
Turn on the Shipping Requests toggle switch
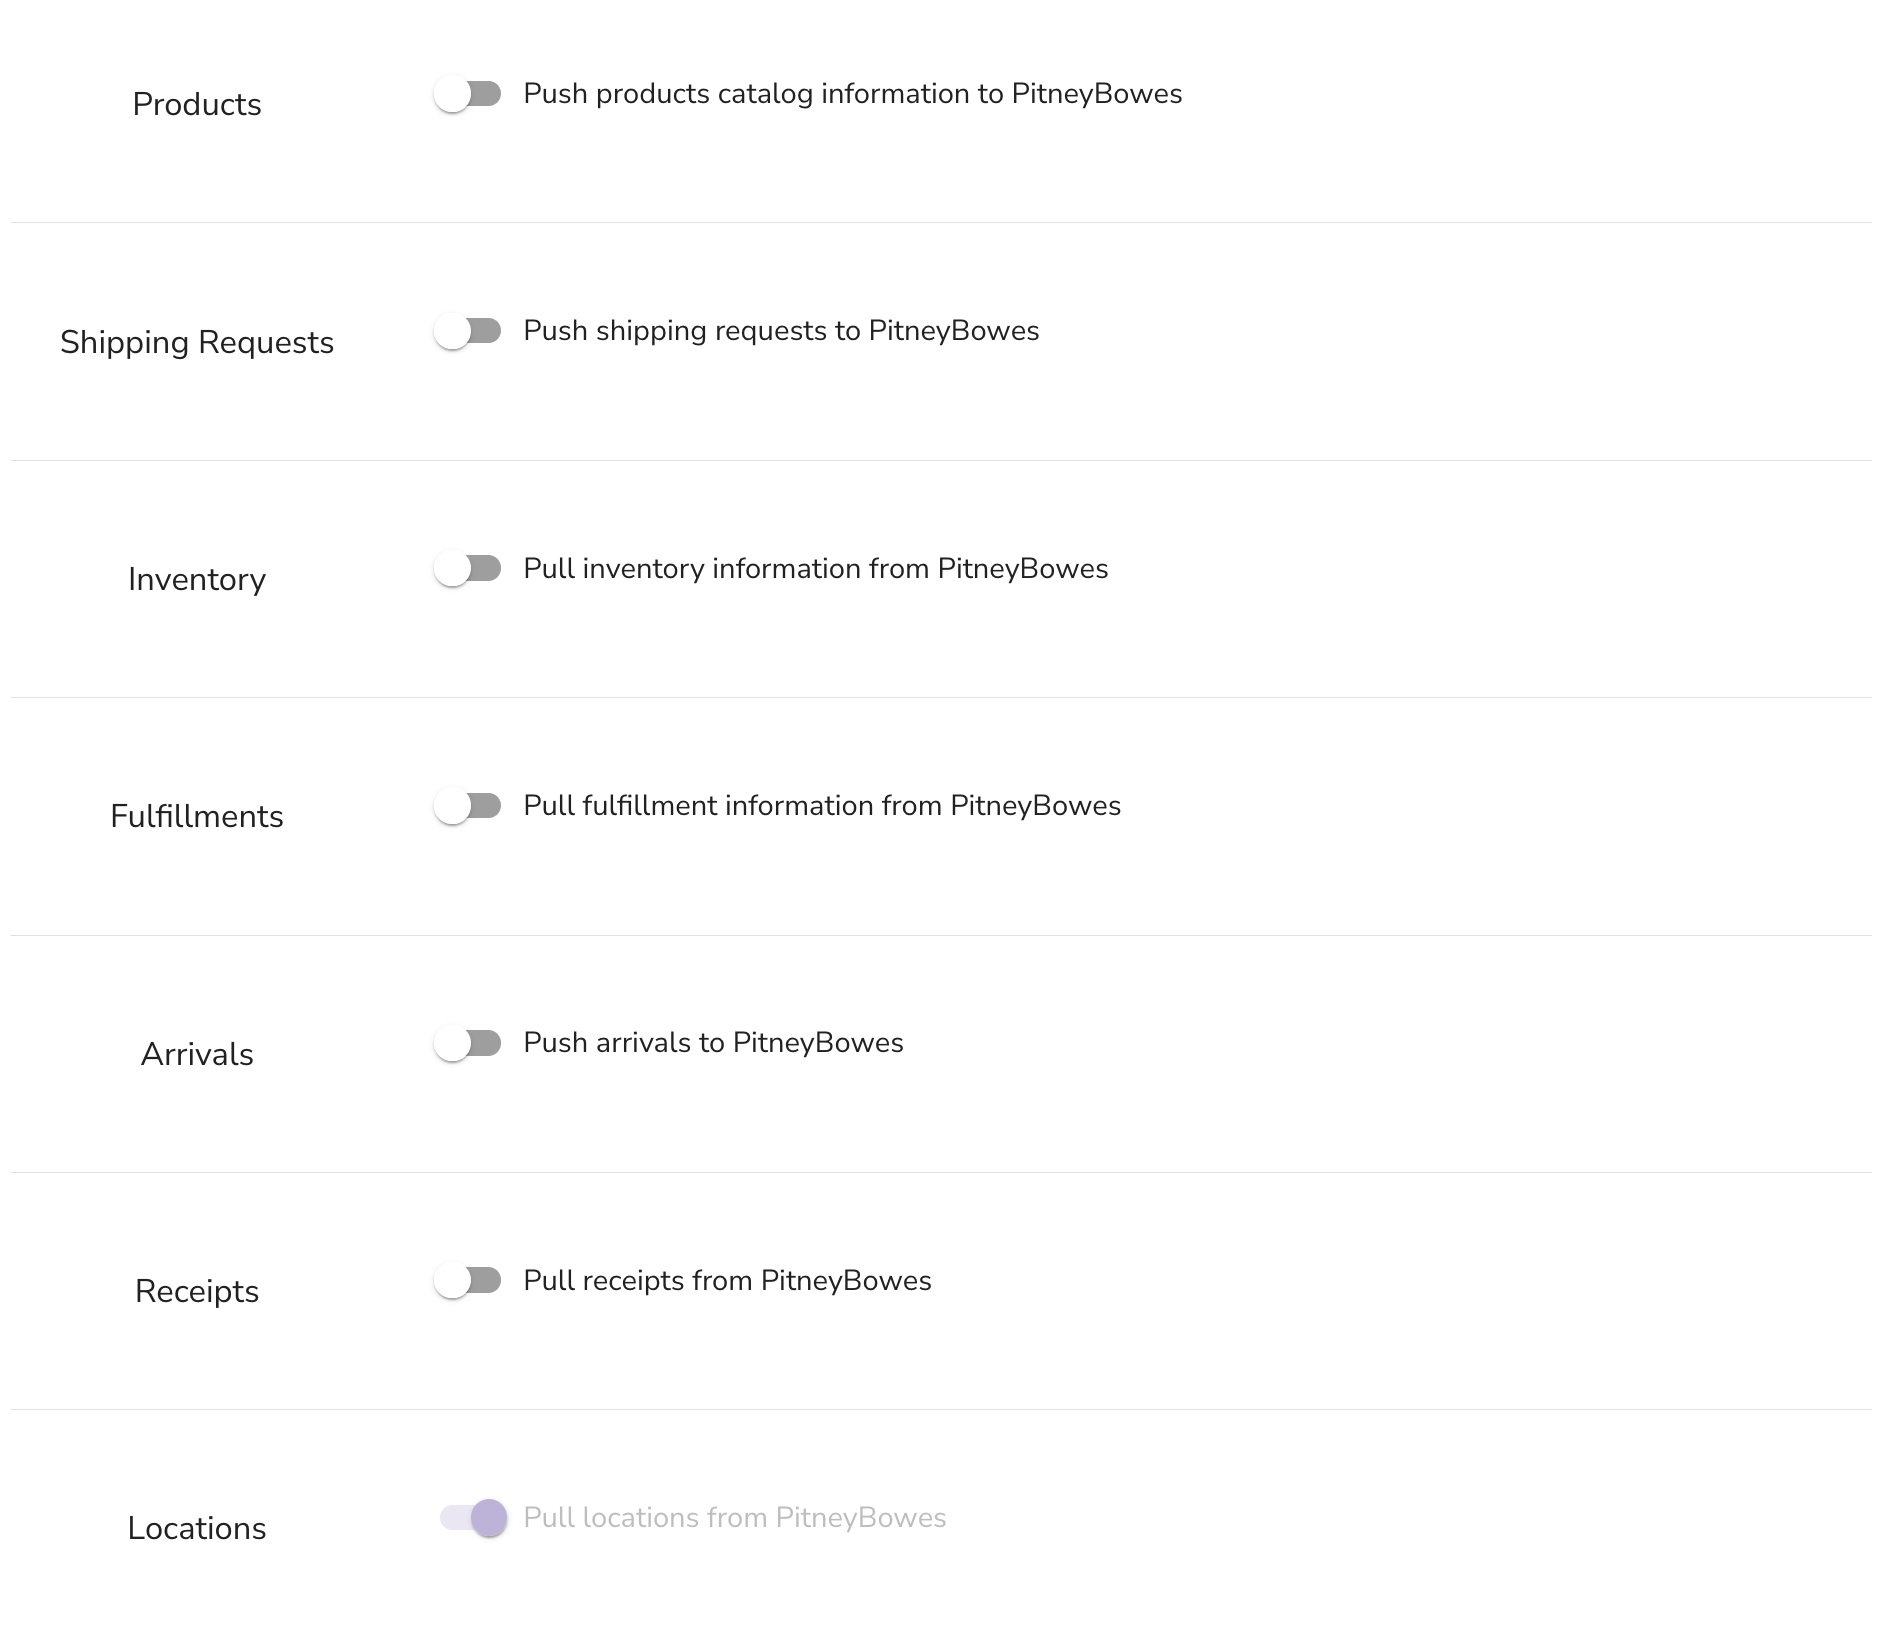468,331
